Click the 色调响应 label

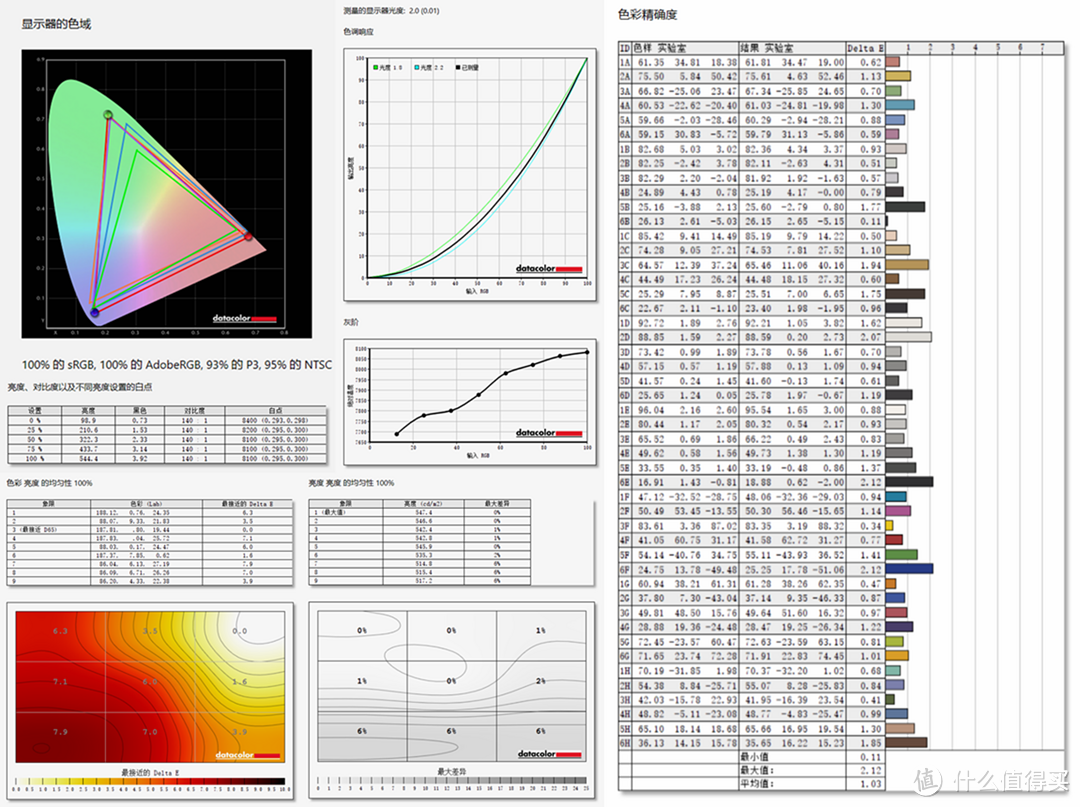[358, 32]
